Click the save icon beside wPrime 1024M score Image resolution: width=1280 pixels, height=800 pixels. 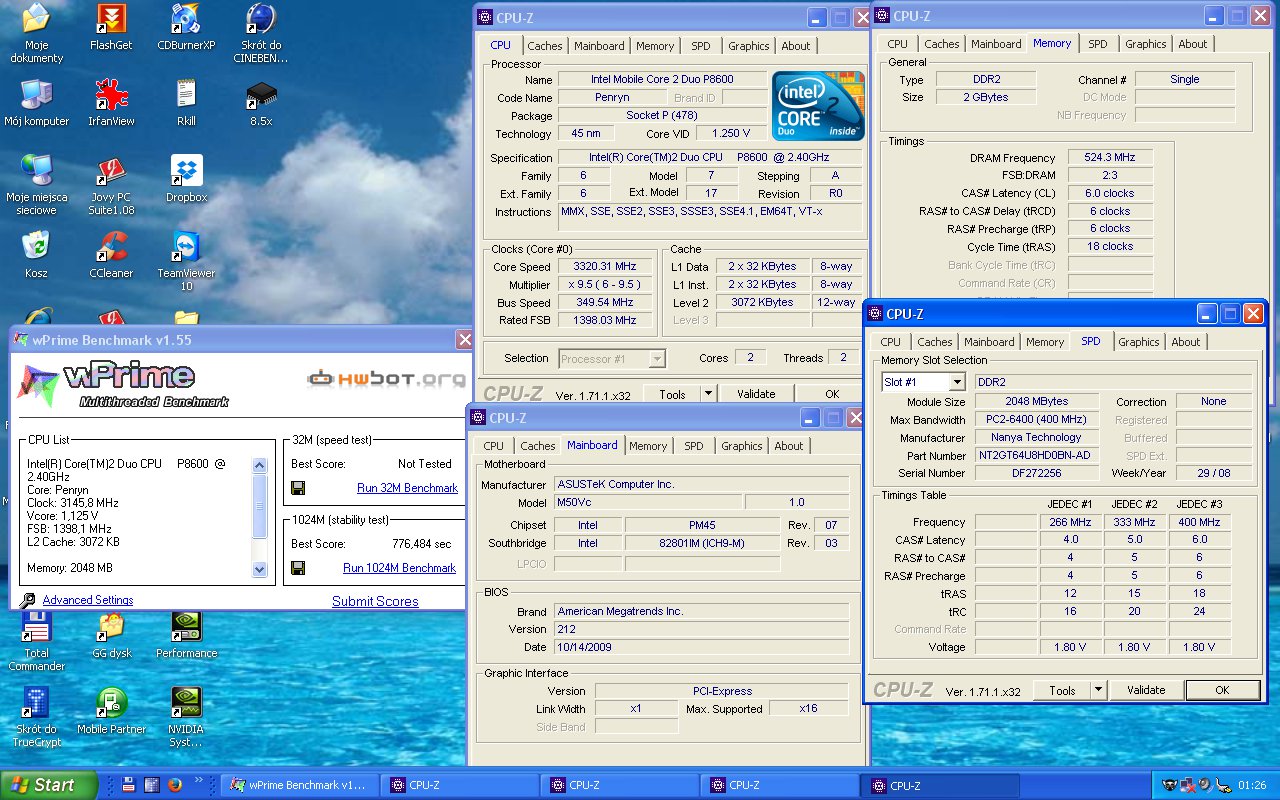pos(298,568)
